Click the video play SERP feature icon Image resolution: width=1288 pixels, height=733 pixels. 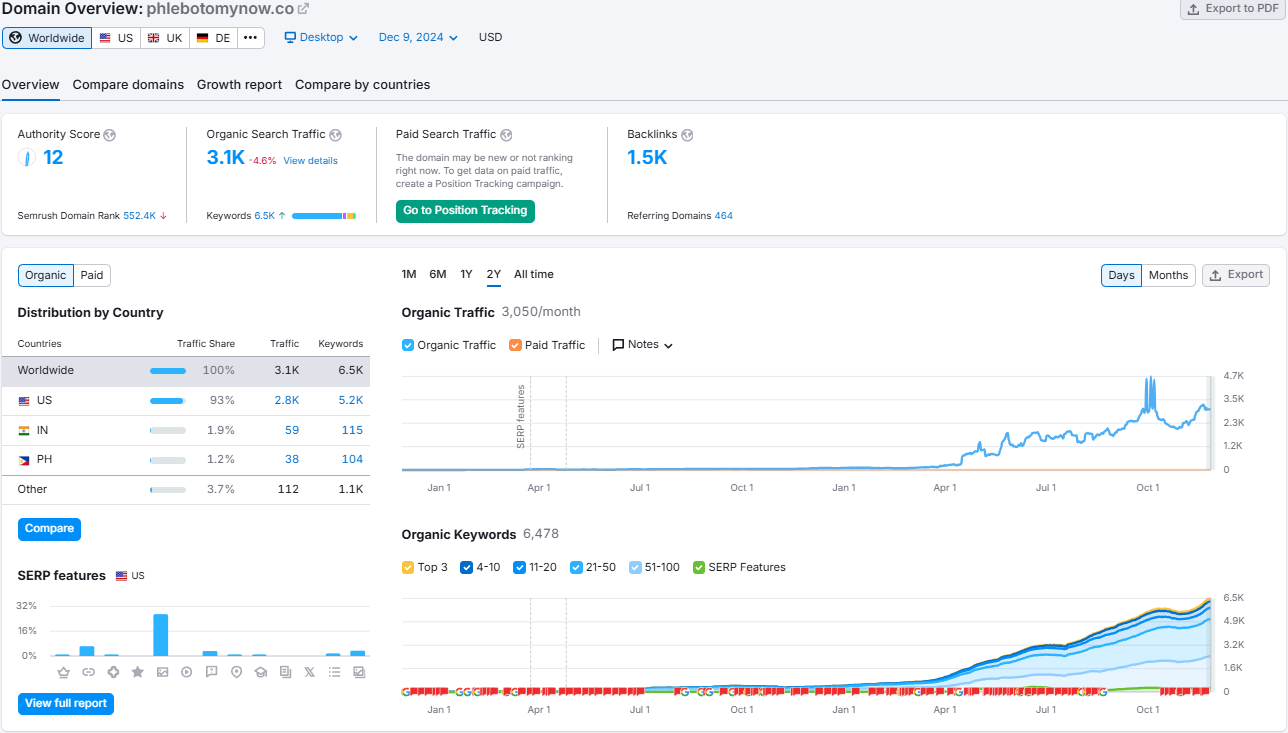(x=187, y=672)
